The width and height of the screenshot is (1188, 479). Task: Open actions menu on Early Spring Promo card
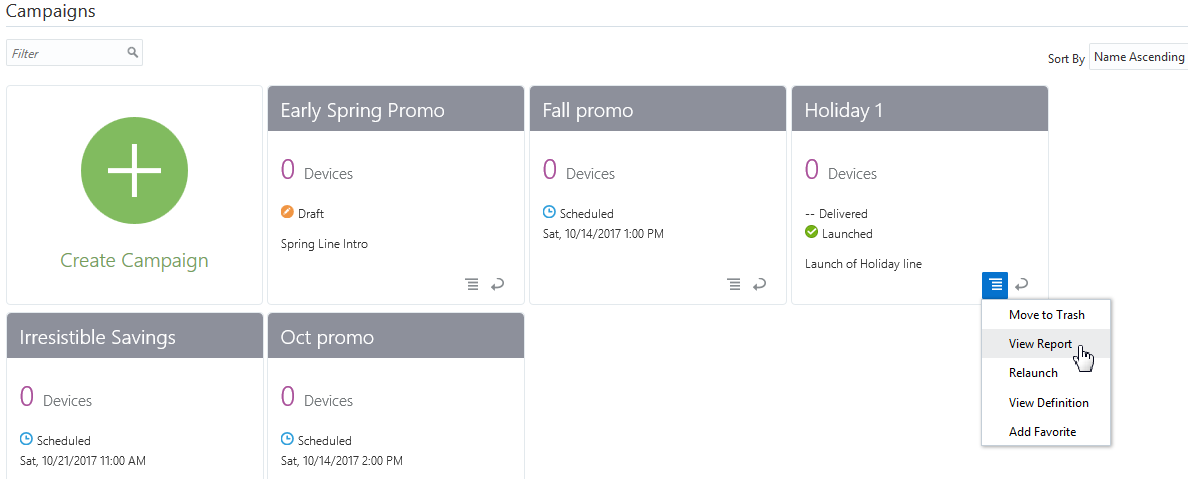[x=472, y=285]
